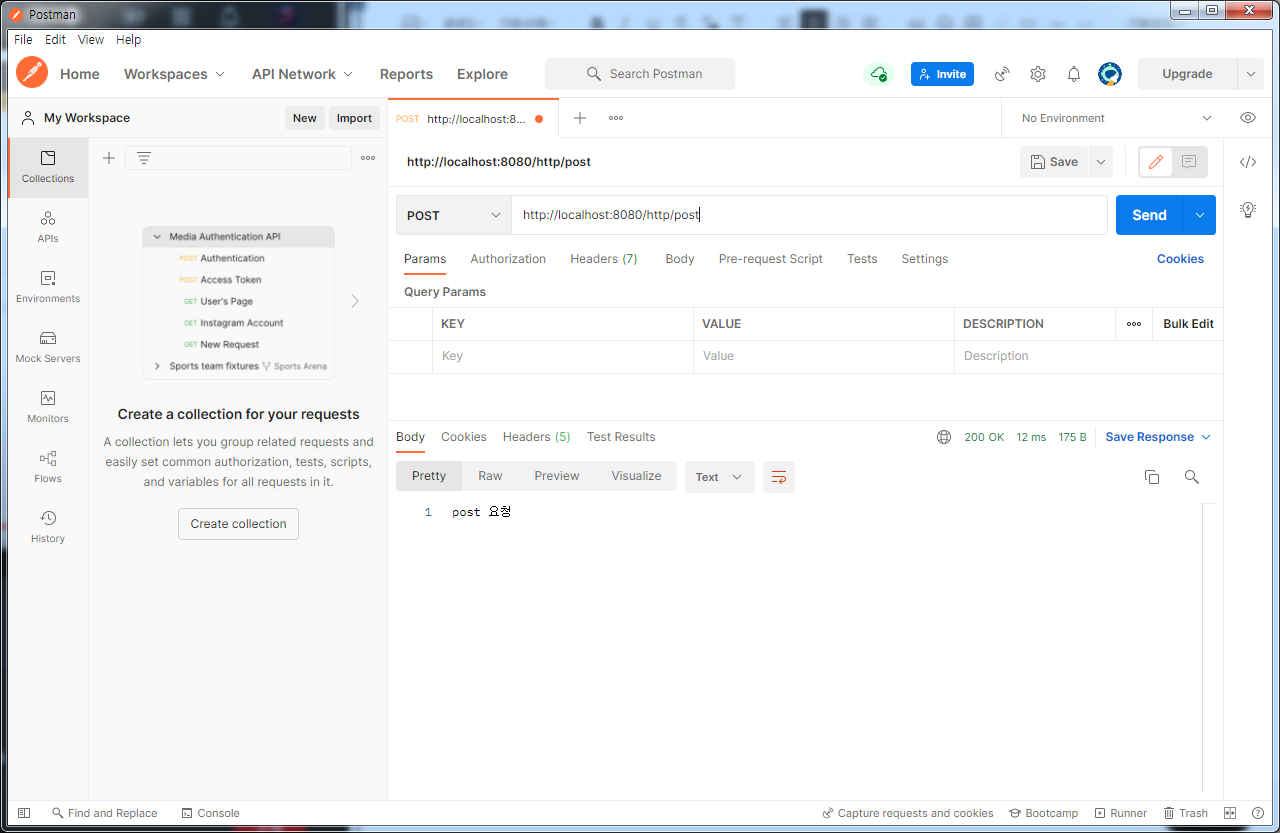
Task: Open the capture requests satellite icon
Action: pos(1001,74)
